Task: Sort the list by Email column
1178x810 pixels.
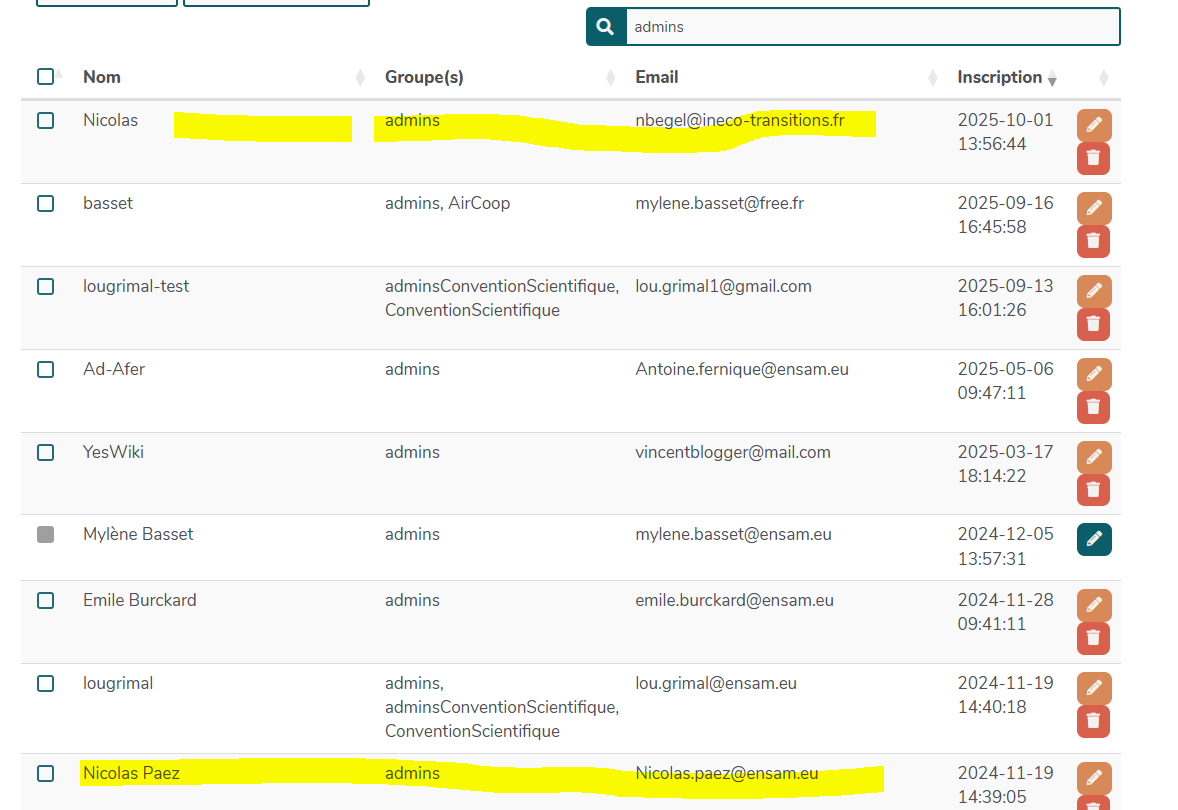Action: point(656,77)
